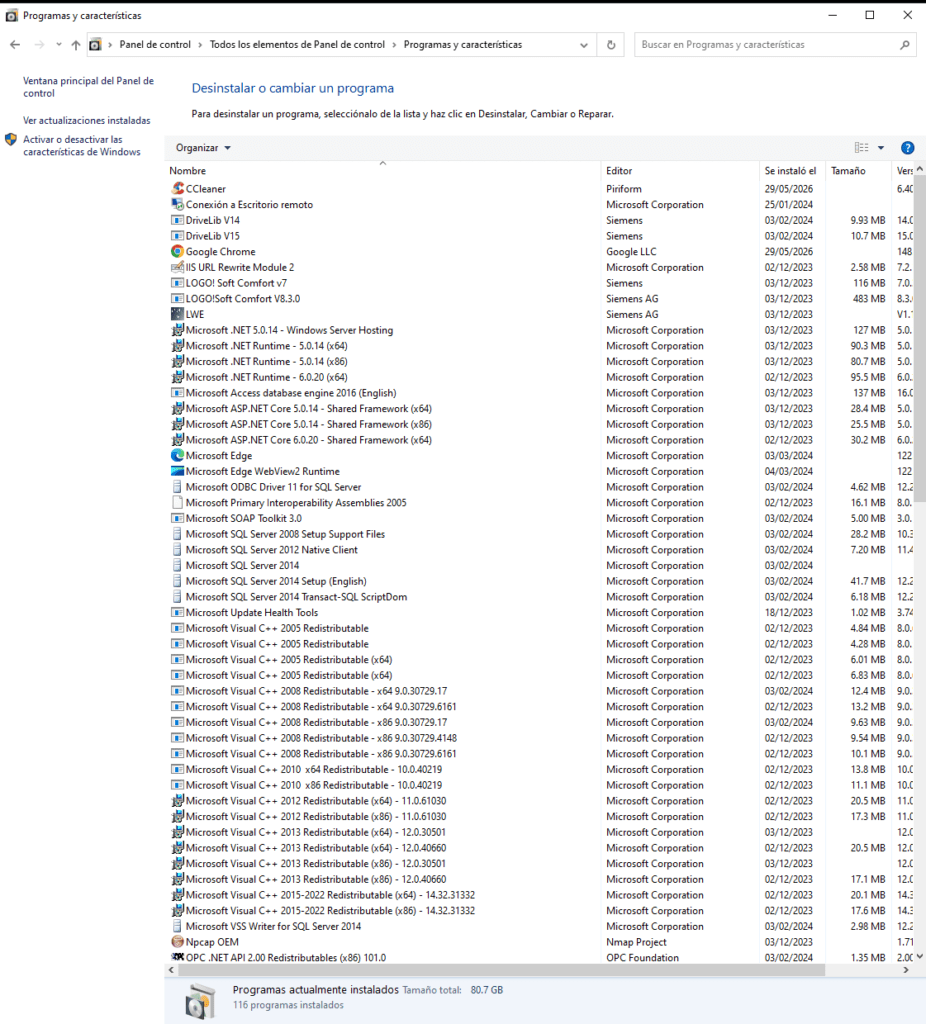
Task: Click the Microsoft Primary Interoperability Assemblies icon
Action: [x=177, y=503]
